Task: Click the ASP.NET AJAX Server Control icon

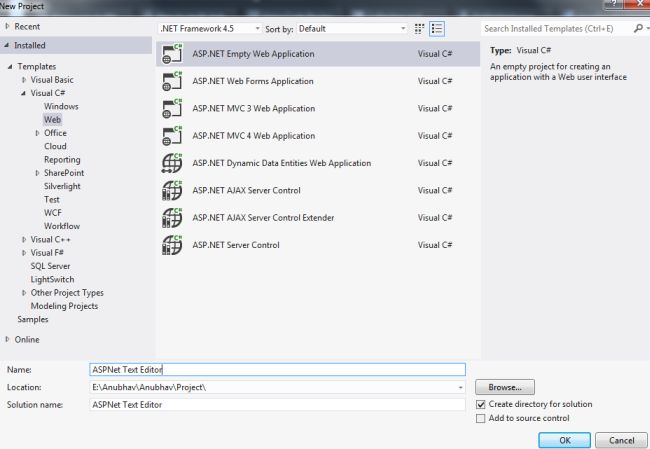Action: point(172,190)
